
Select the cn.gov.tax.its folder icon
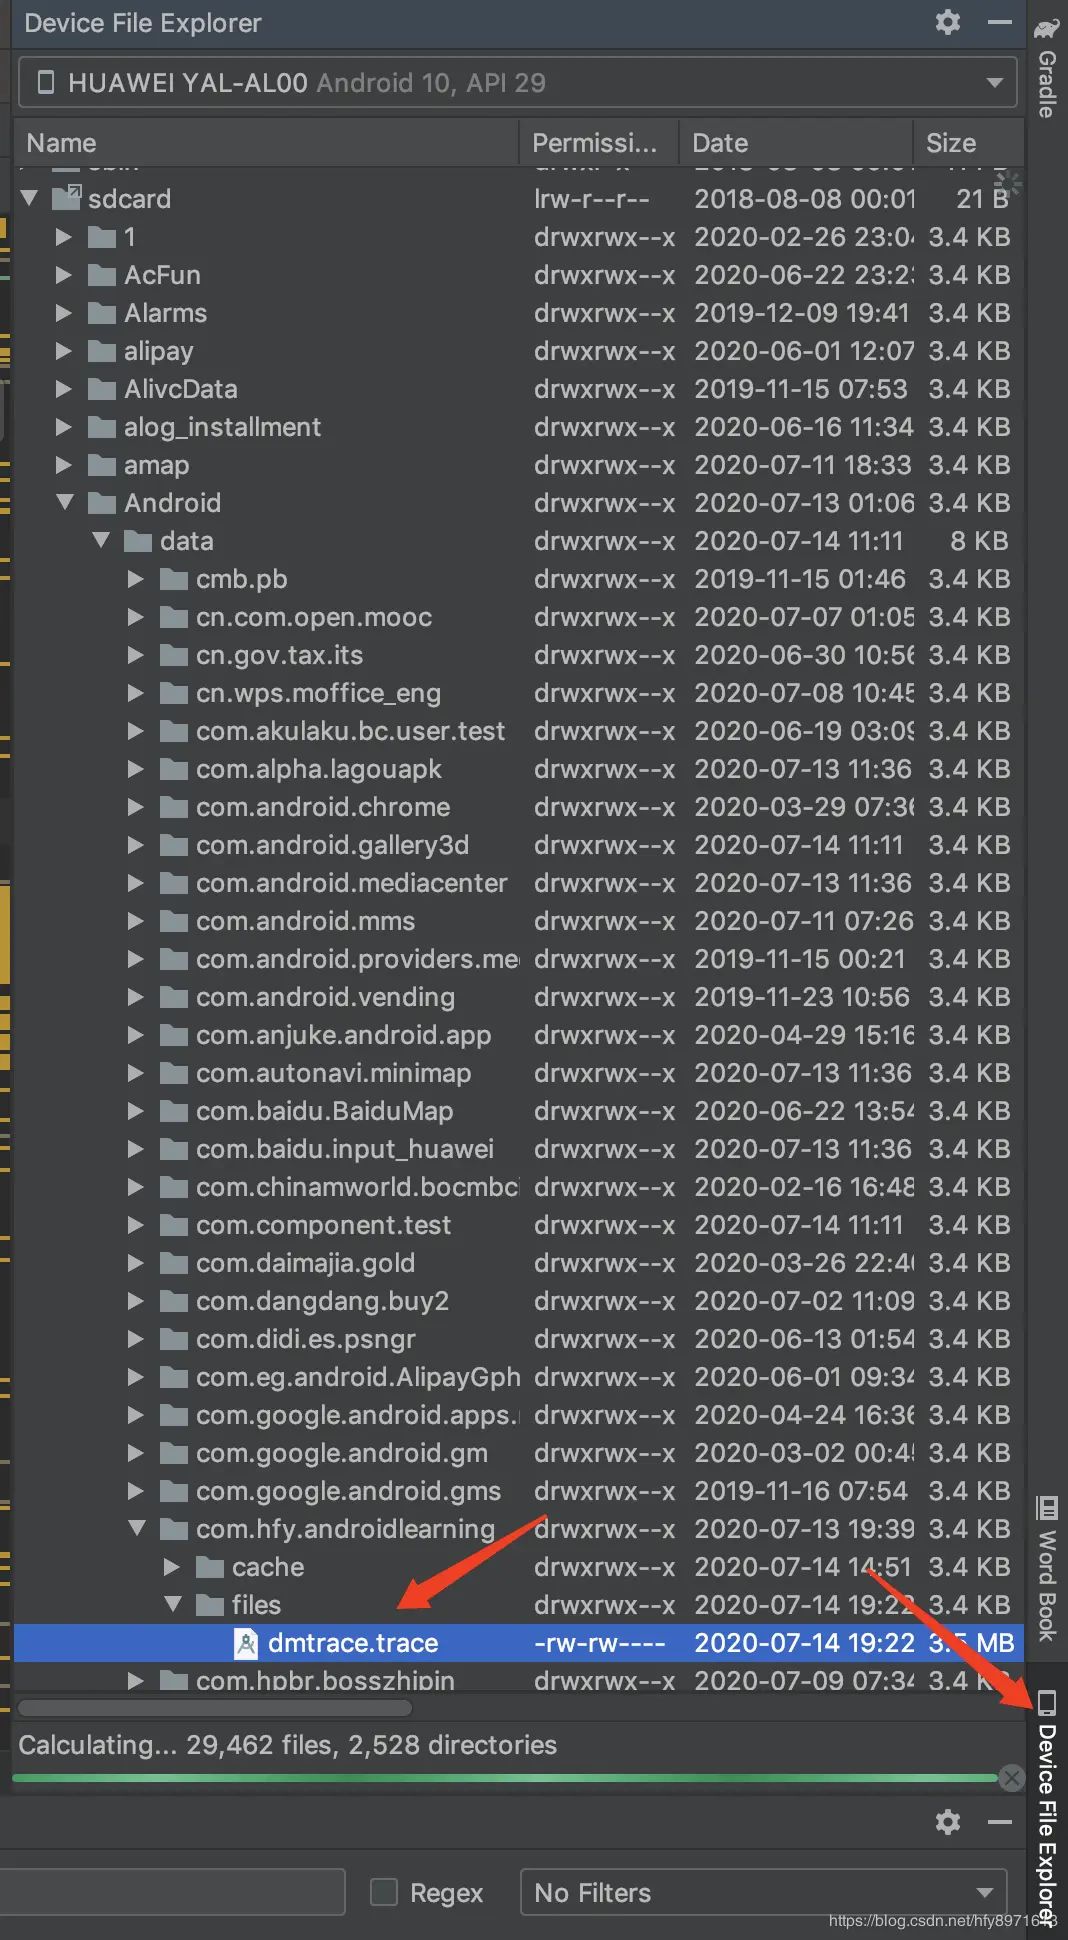(x=174, y=655)
